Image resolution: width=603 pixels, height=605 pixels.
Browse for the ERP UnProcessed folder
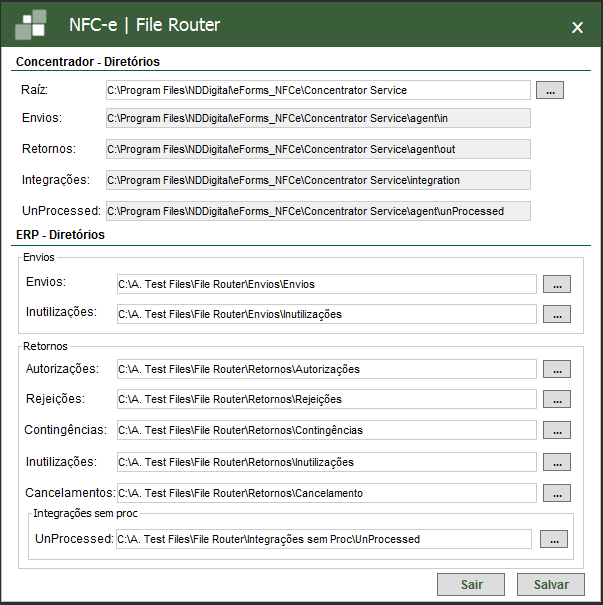(x=553, y=539)
